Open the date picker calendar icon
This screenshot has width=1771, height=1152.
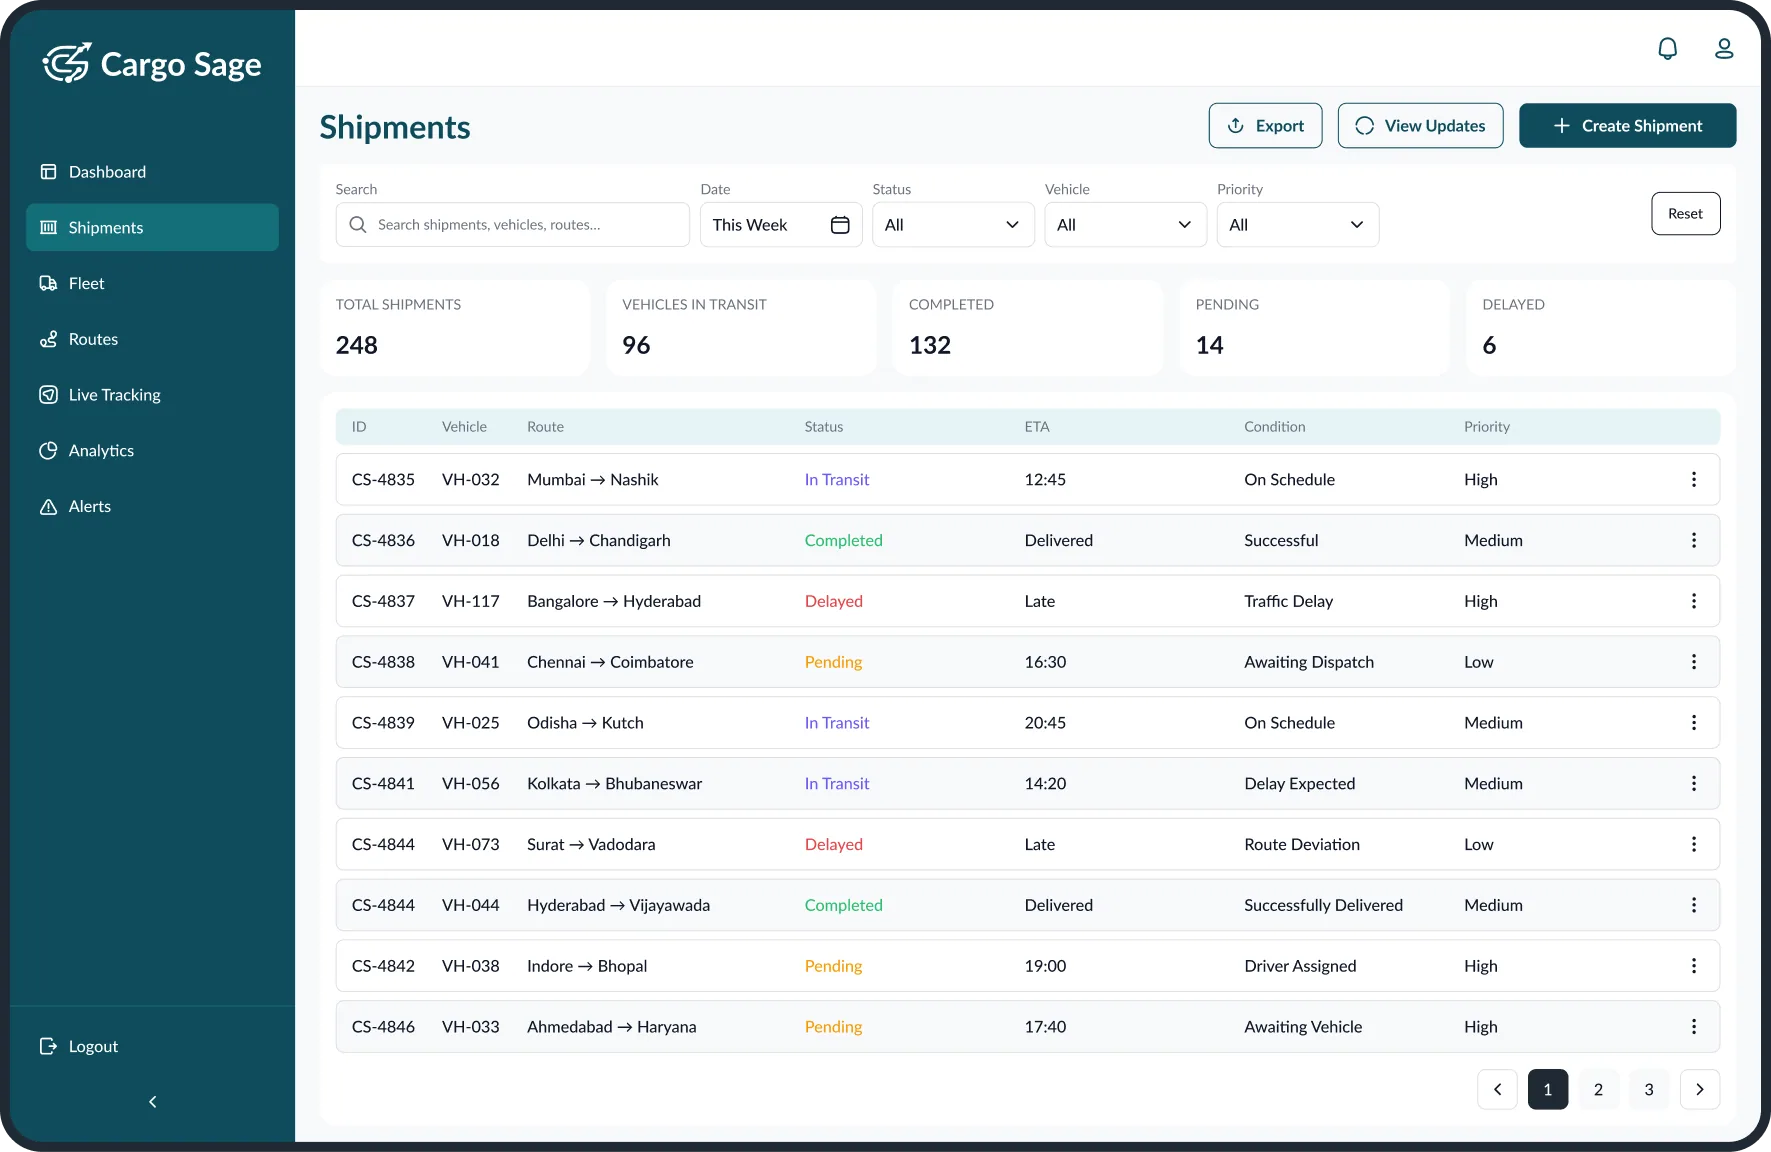coord(840,225)
